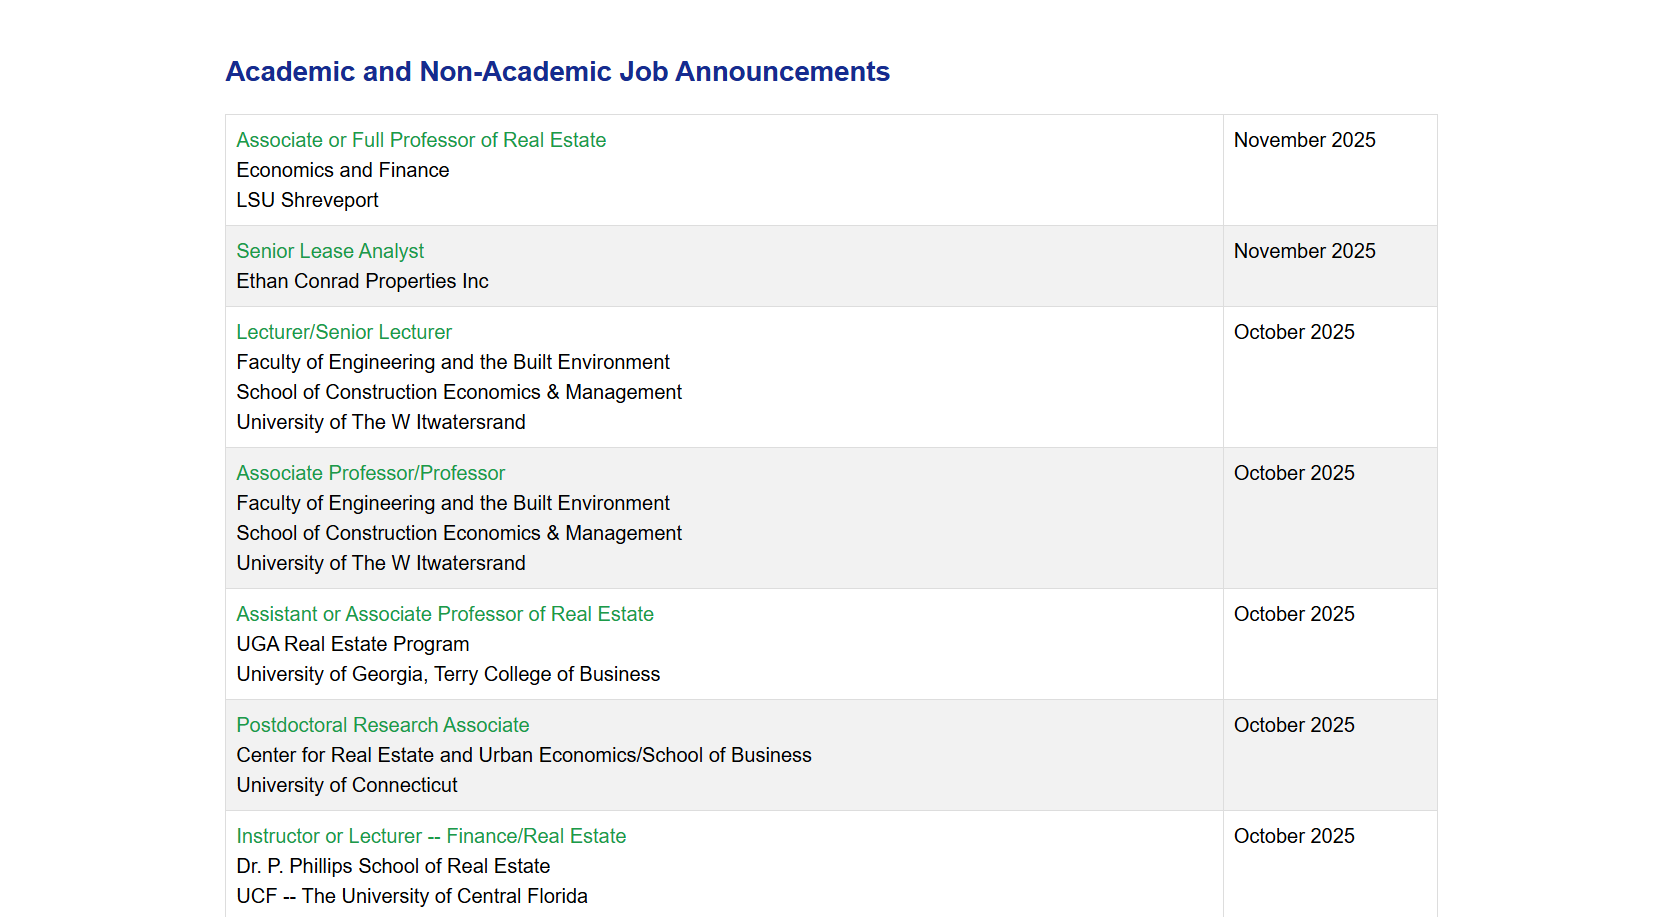This screenshot has height=917, width=1656.
Task: Open Instructor or Lecturer -- Finance/Real Estate link
Action: tap(431, 836)
